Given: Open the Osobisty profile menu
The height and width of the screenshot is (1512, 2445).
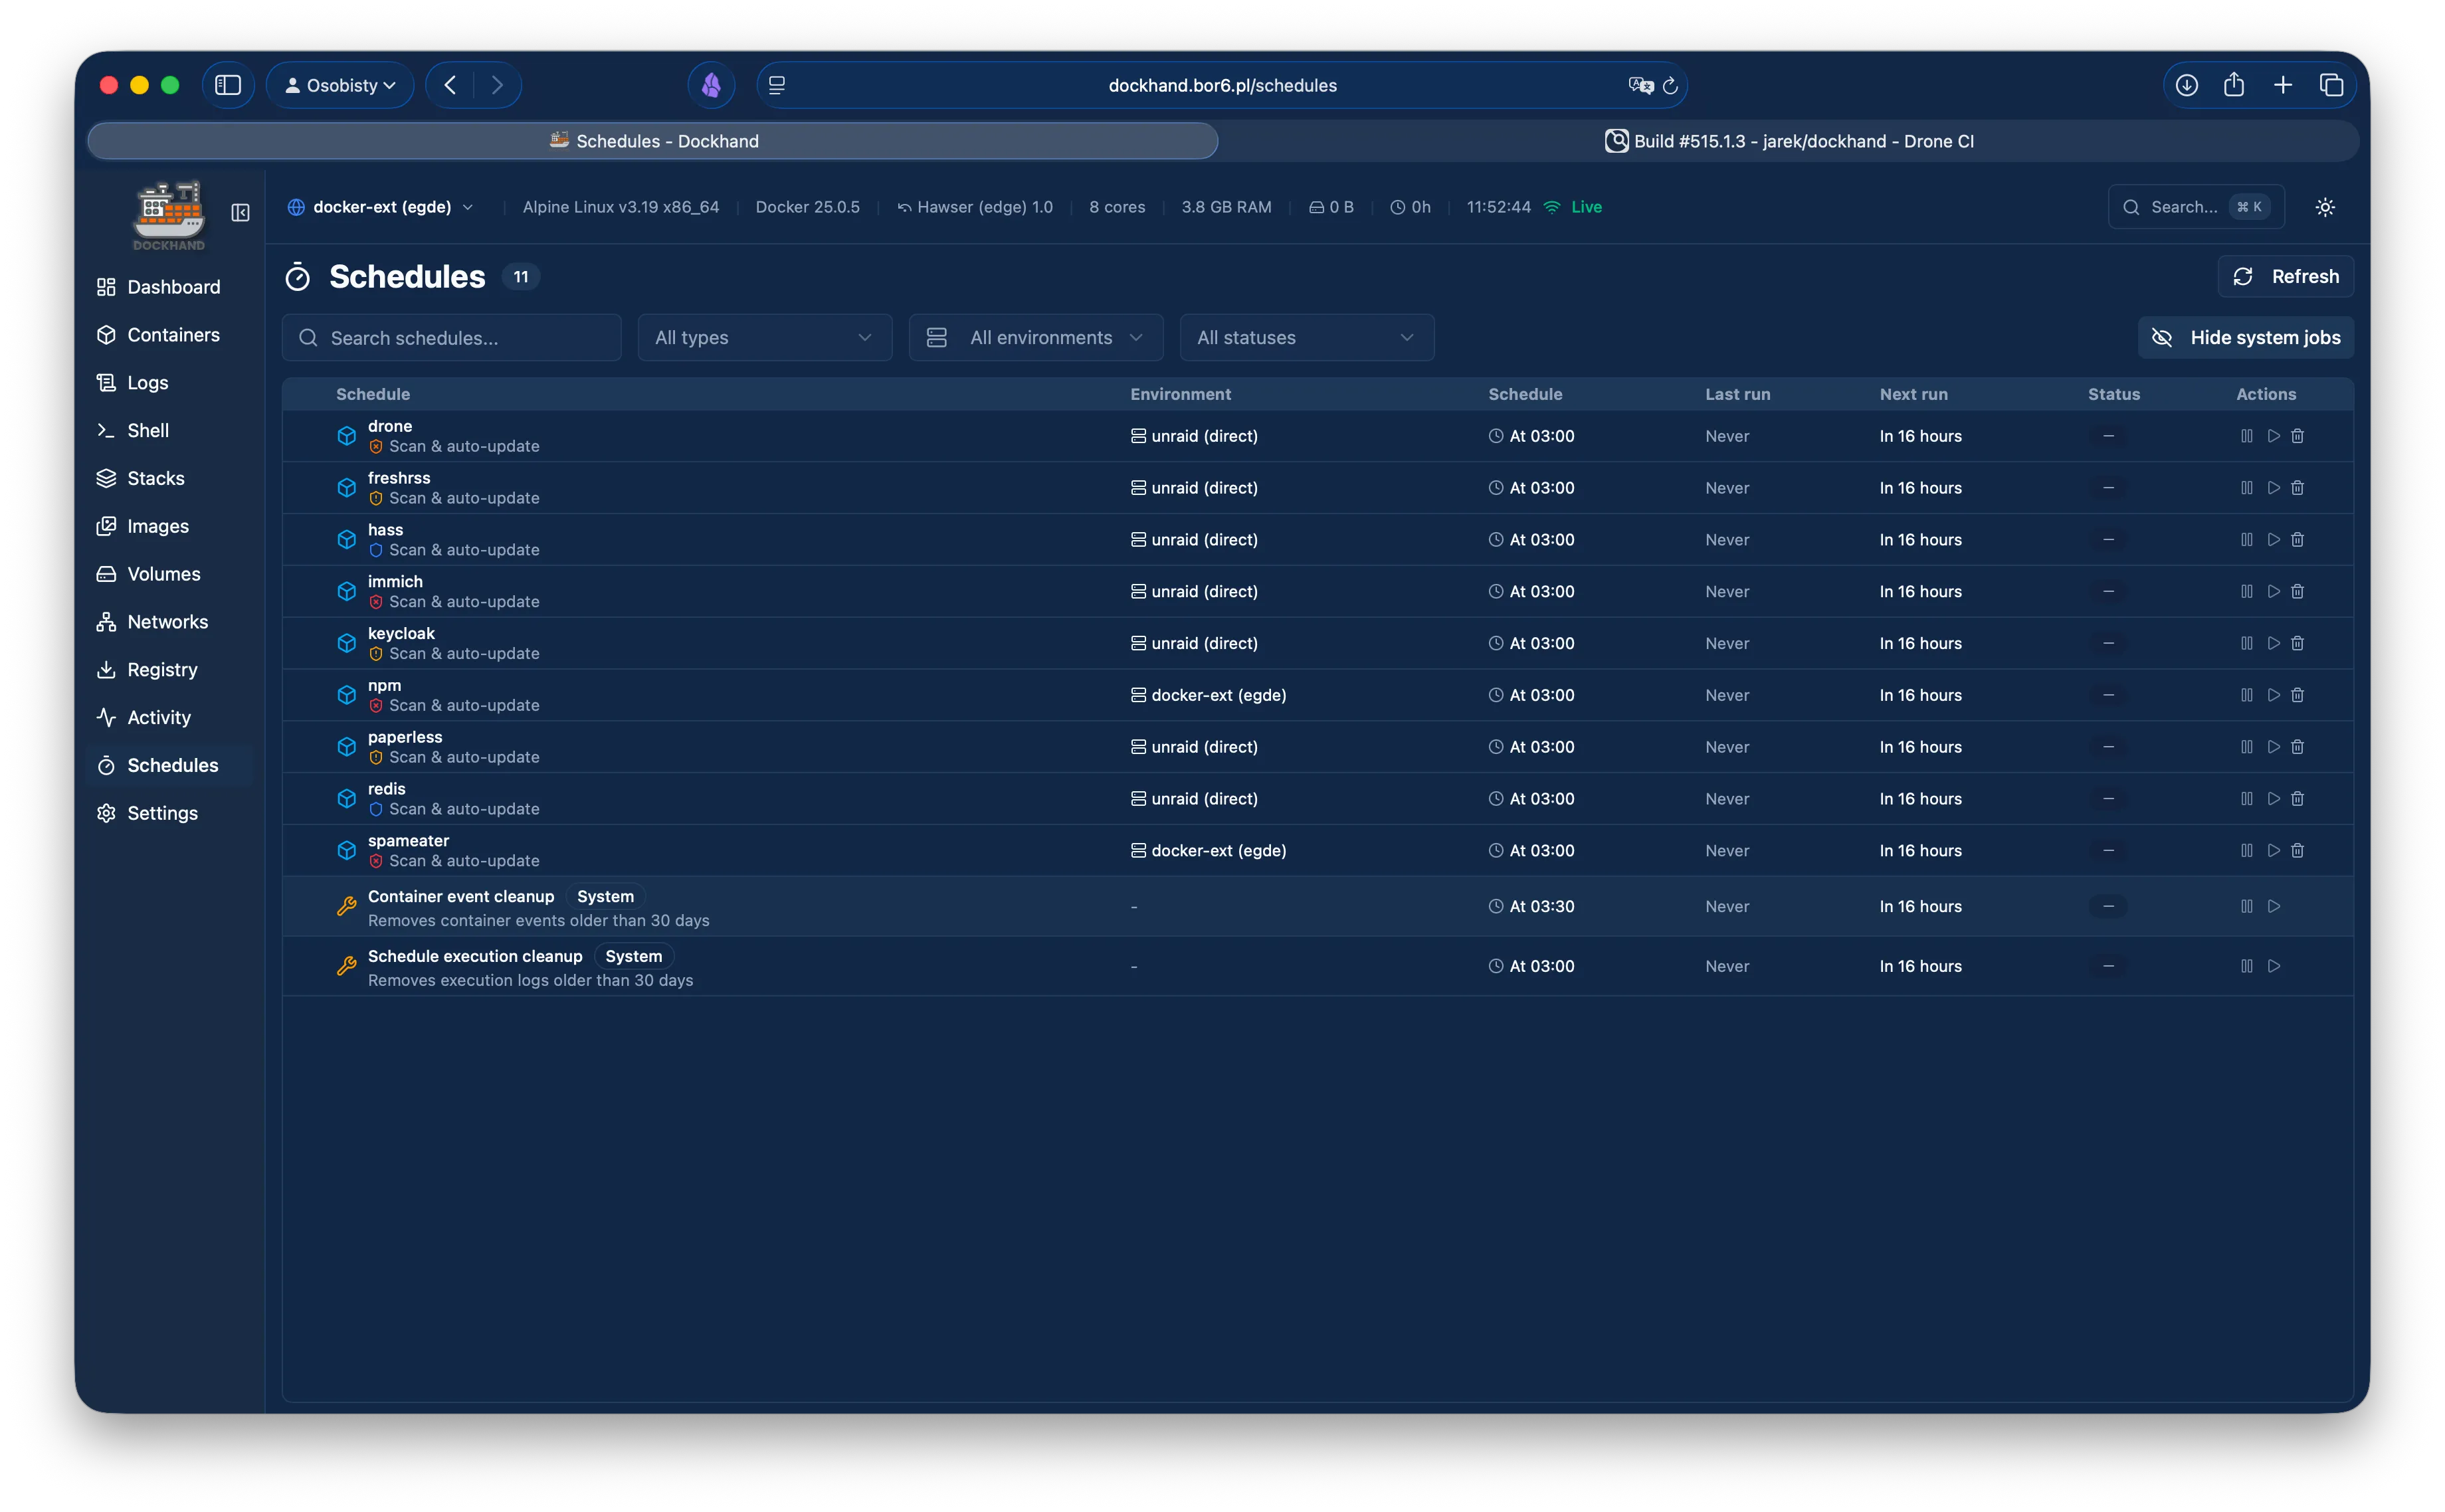Looking at the screenshot, I should pos(340,84).
